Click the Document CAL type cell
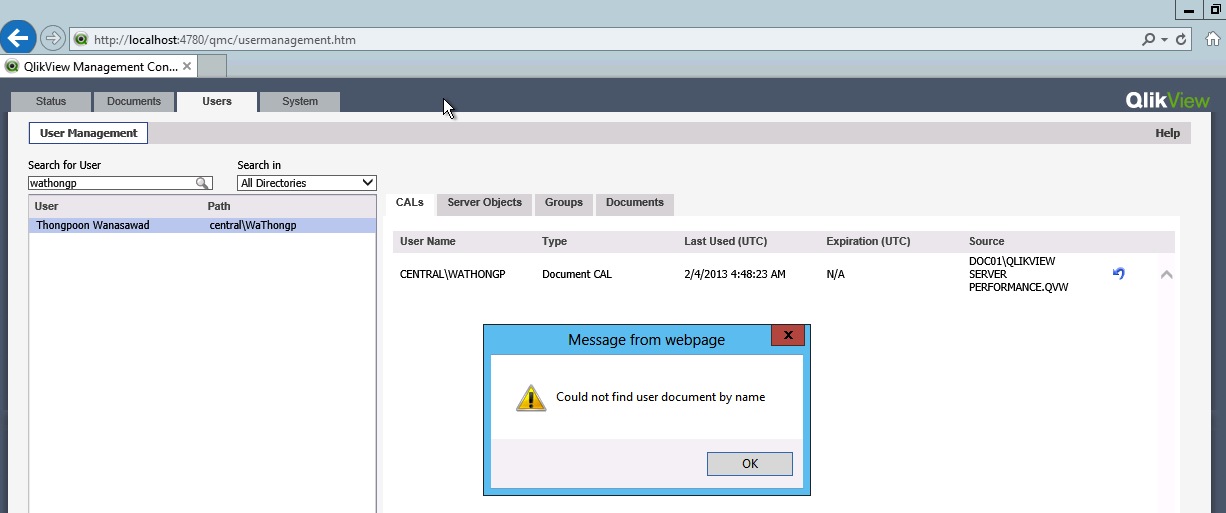Viewport: 1226px width, 513px height. tap(577, 274)
